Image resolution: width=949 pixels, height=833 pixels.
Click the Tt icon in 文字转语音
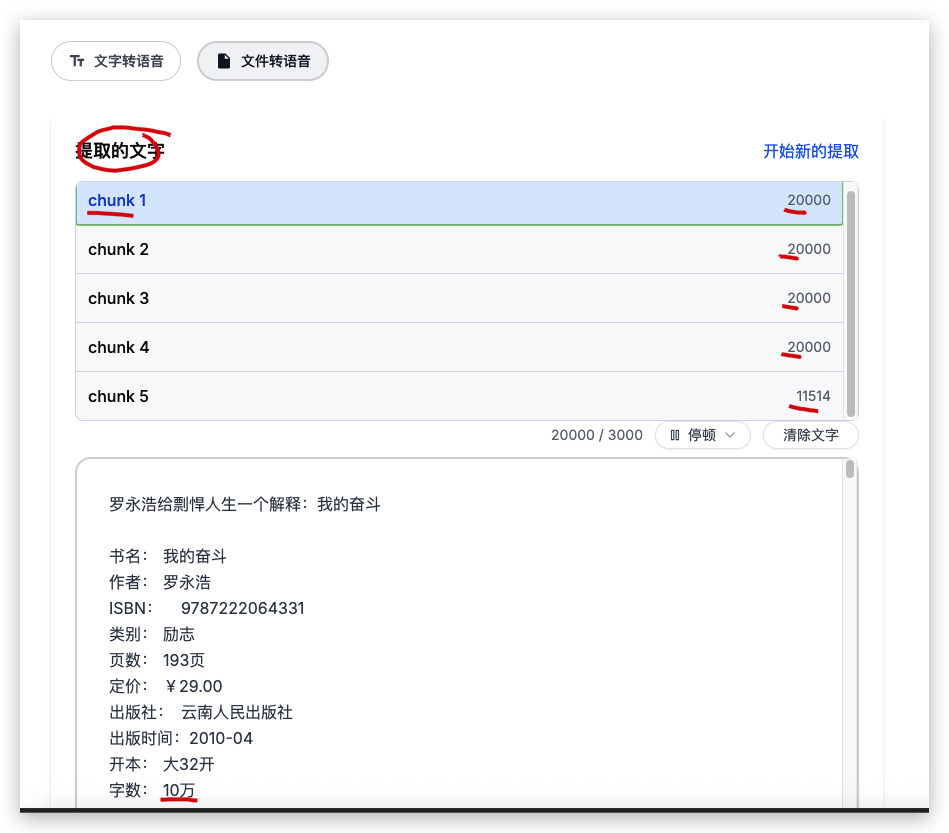coord(77,61)
